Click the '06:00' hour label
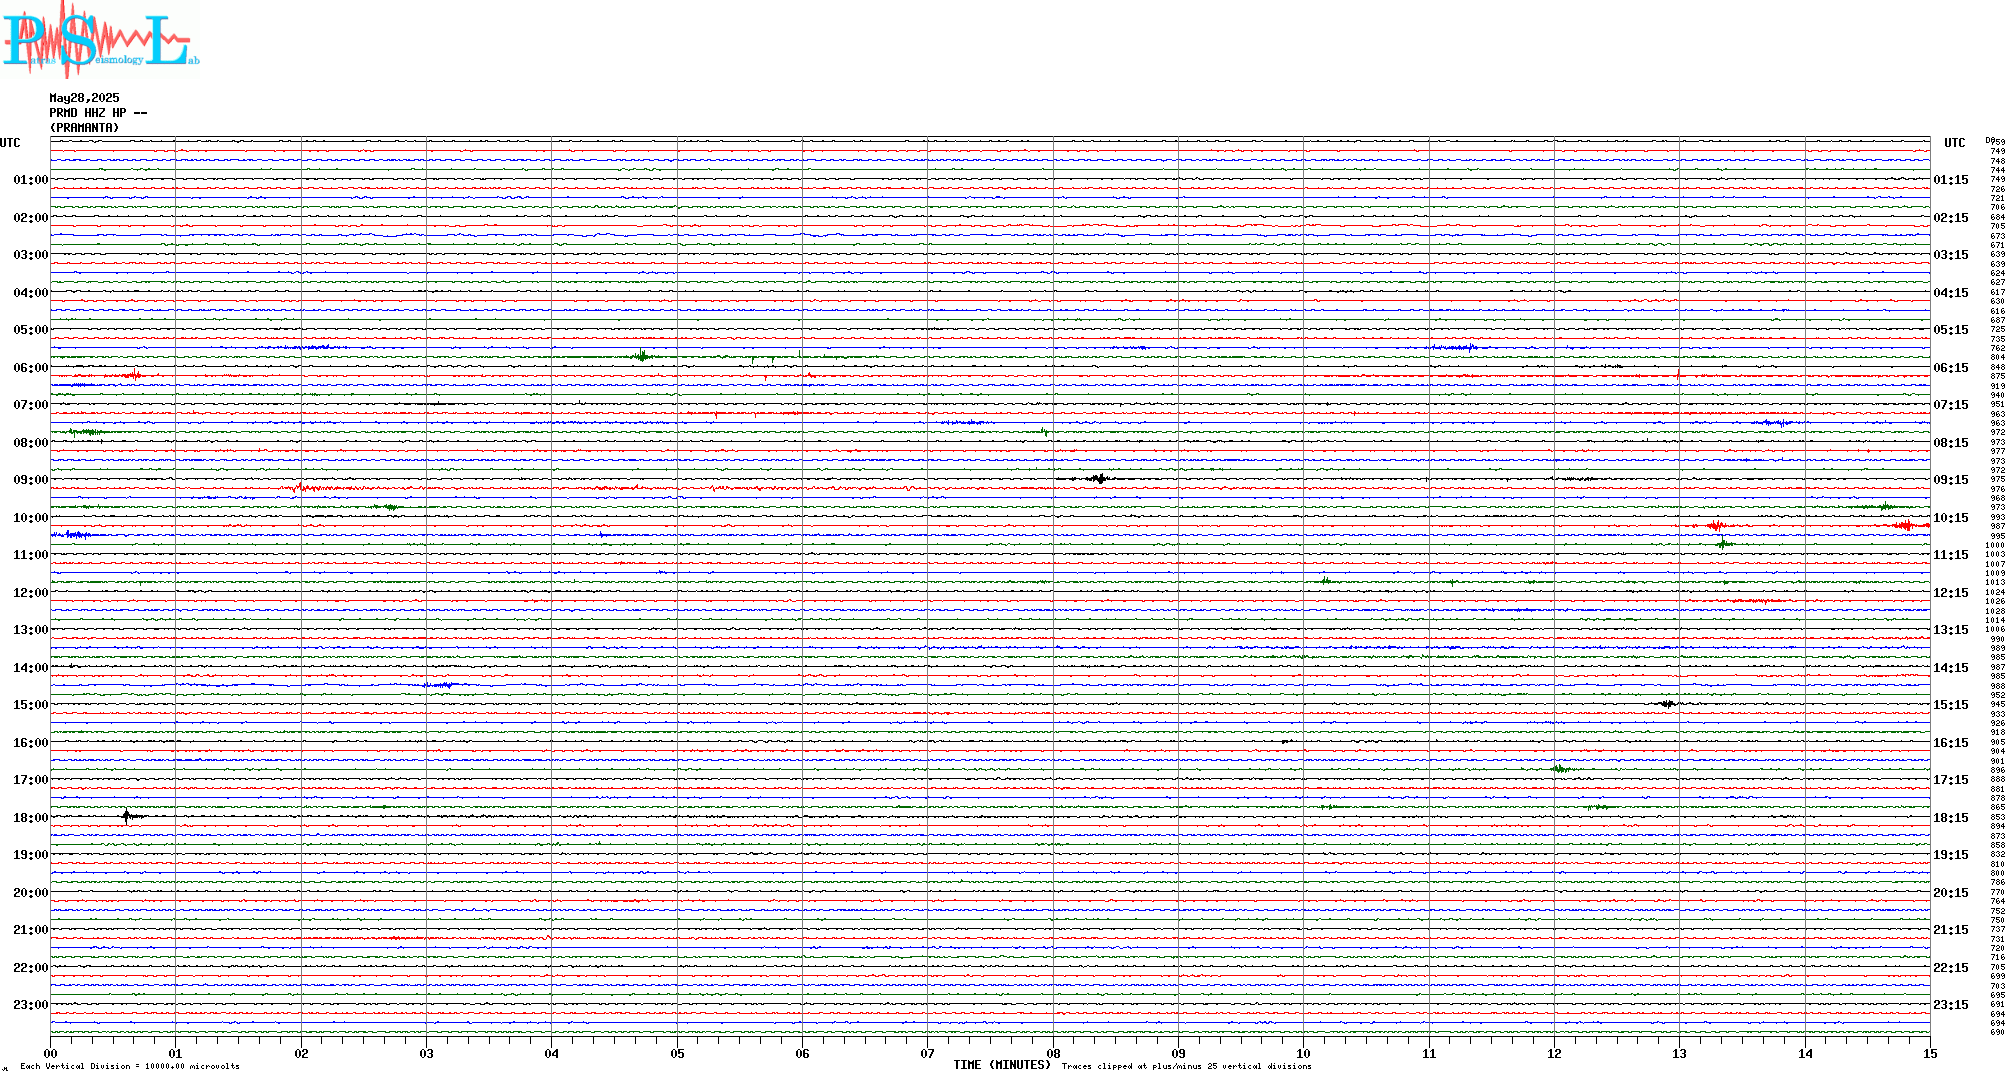The width and height of the screenshot is (2010, 1080). pyautogui.click(x=30, y=368)
